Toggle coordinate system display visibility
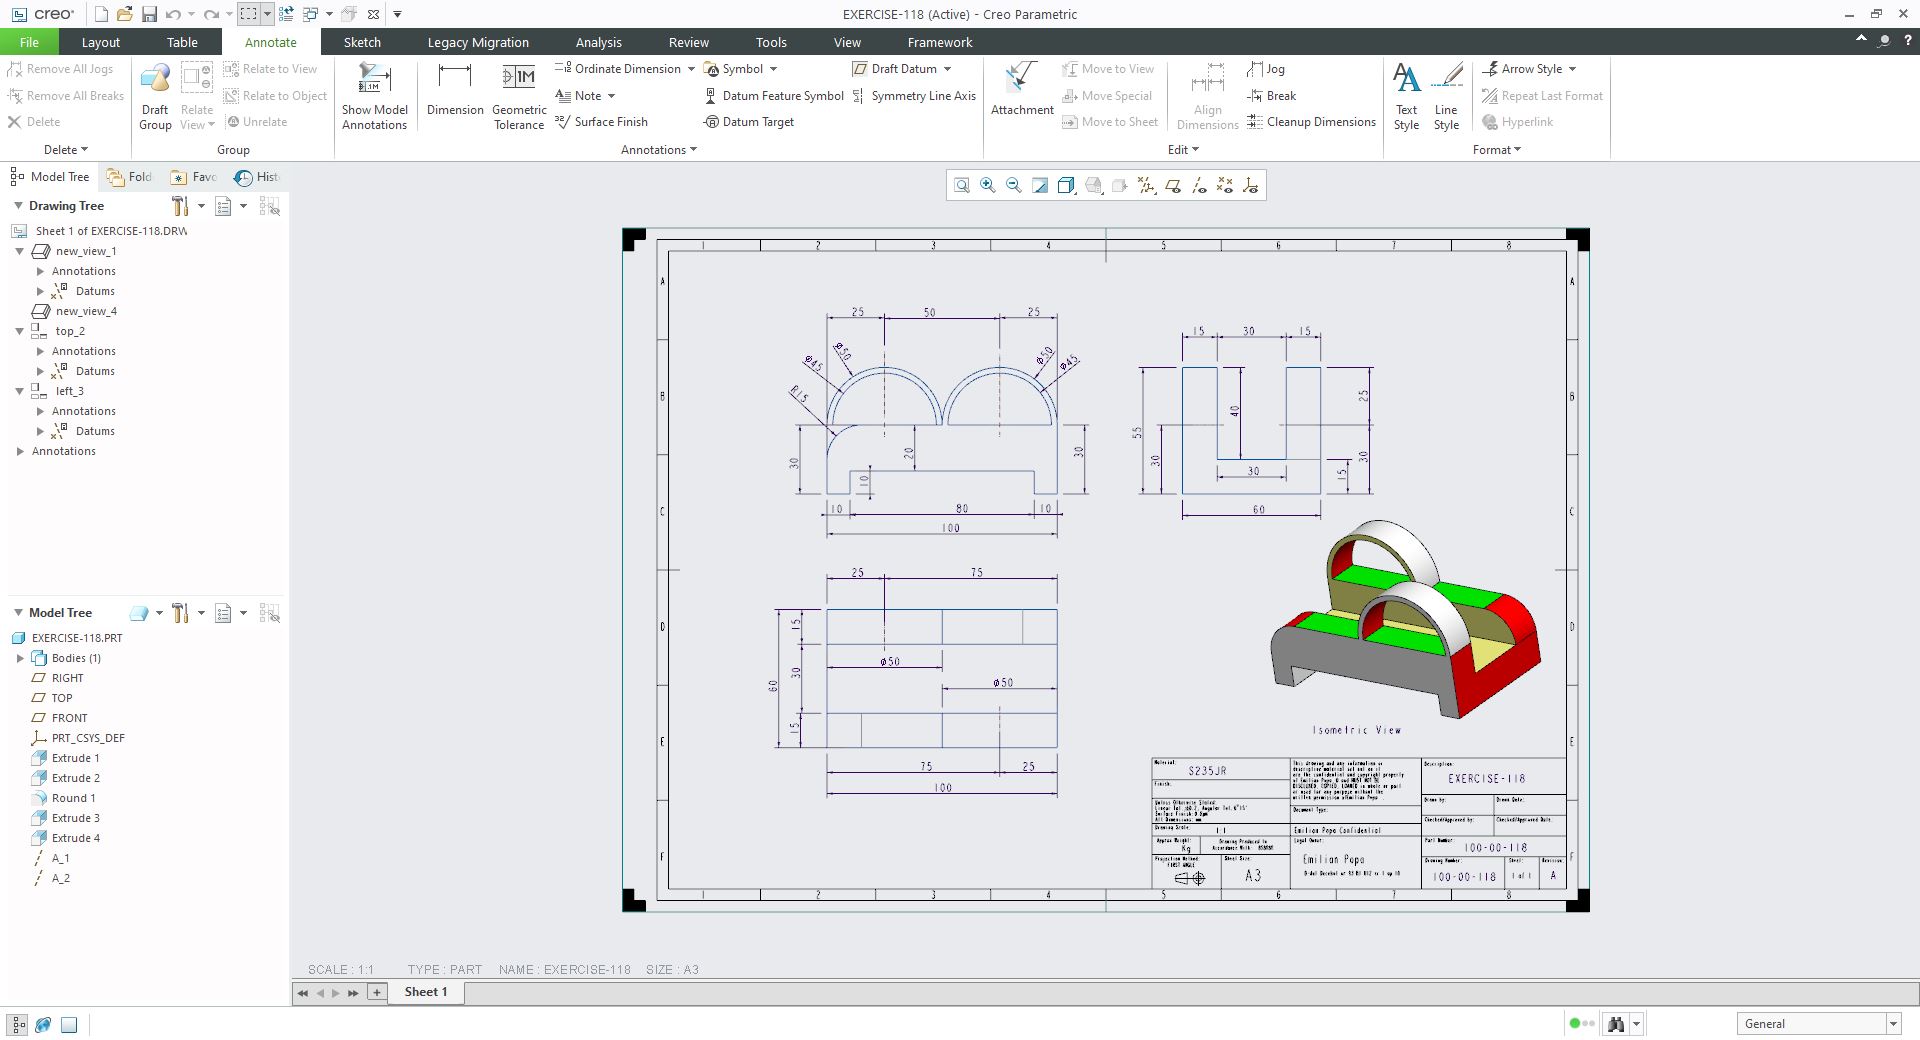Viewport: 1920px width, 1040px height. pyautogui.click(x=1251, y=185)
